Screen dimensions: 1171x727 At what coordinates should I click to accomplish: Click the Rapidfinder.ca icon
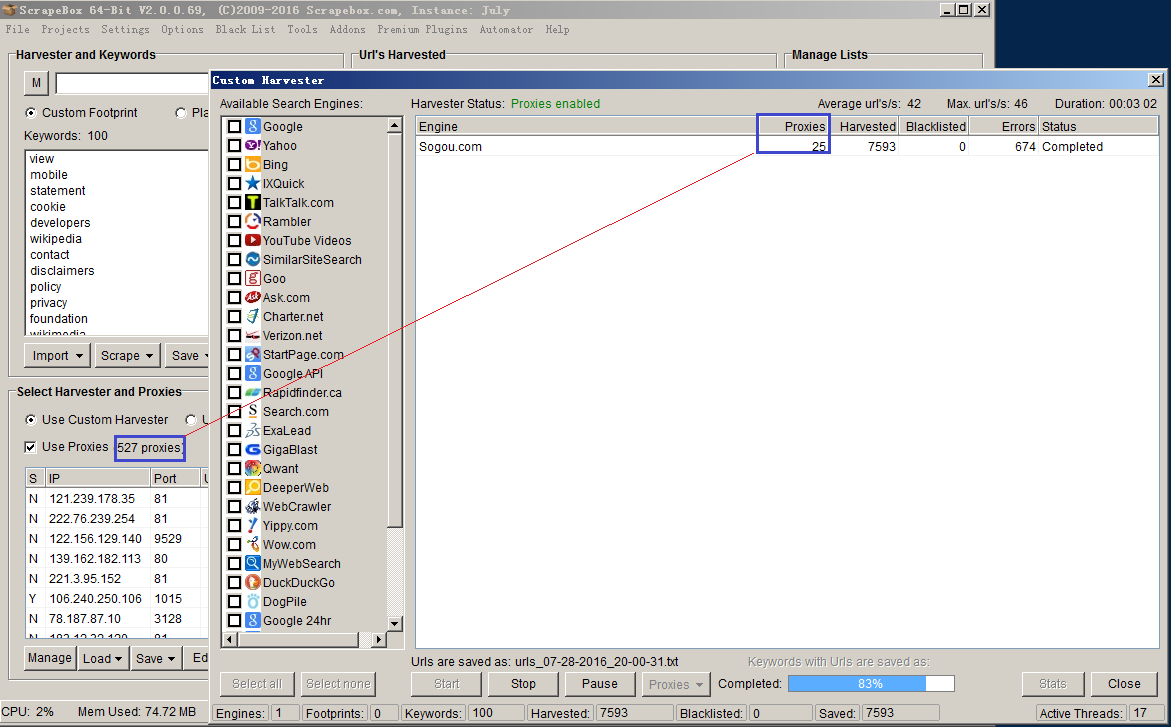[253, 392]
